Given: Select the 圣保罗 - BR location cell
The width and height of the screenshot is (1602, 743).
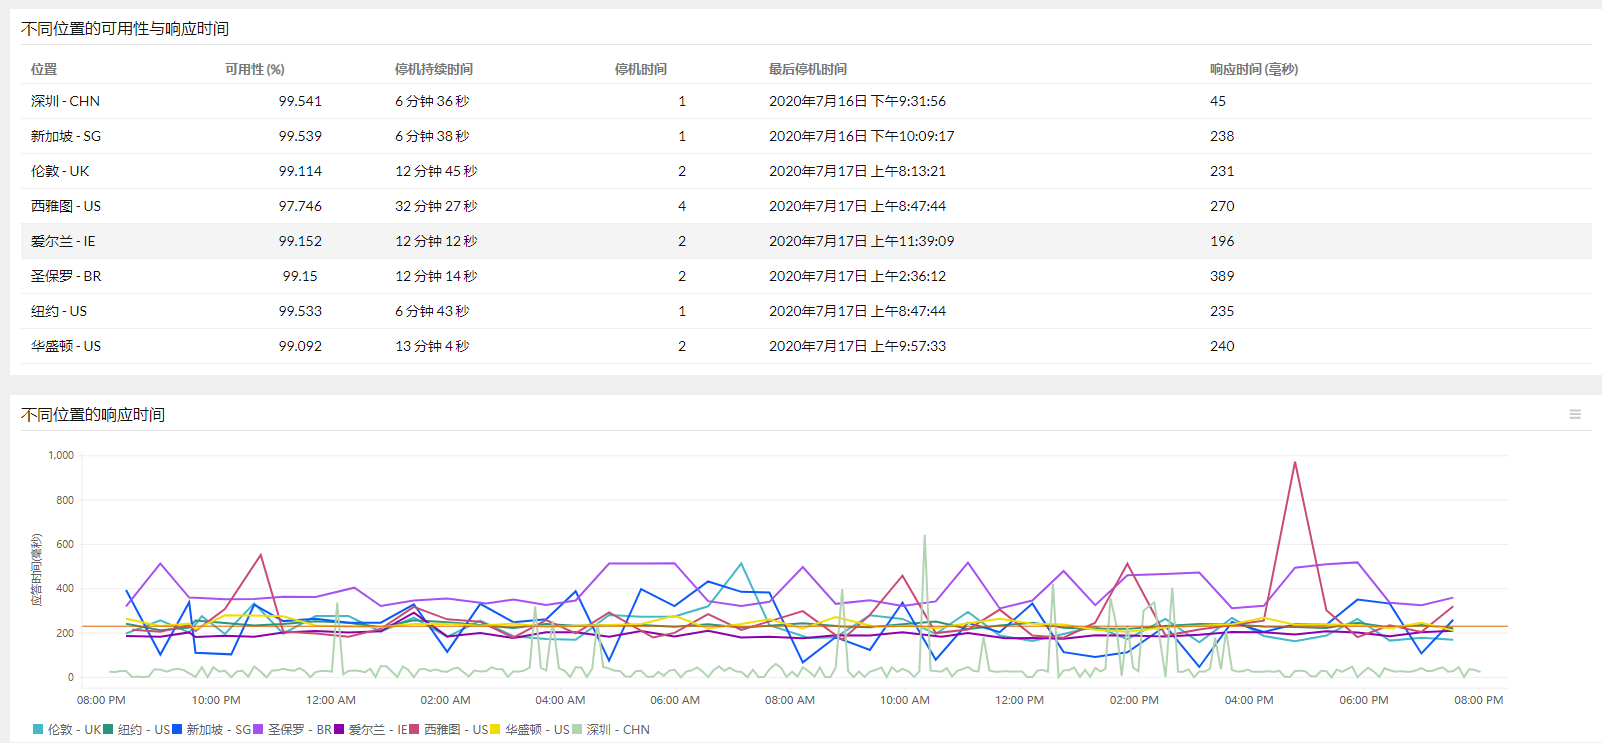Looking at the screenshot, I should 66,276.
